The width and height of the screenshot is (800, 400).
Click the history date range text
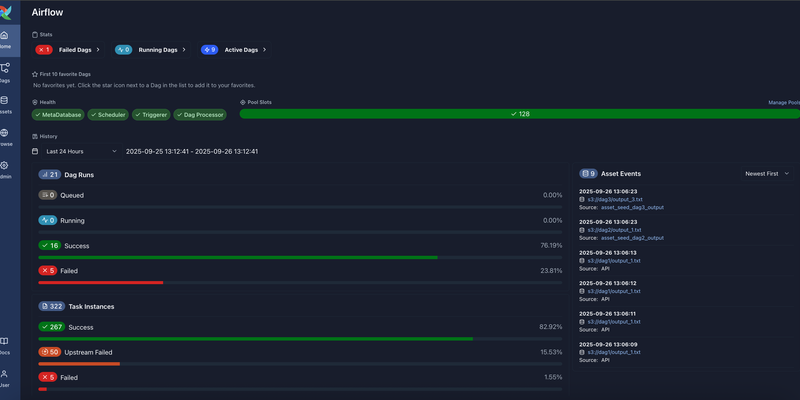192,152
